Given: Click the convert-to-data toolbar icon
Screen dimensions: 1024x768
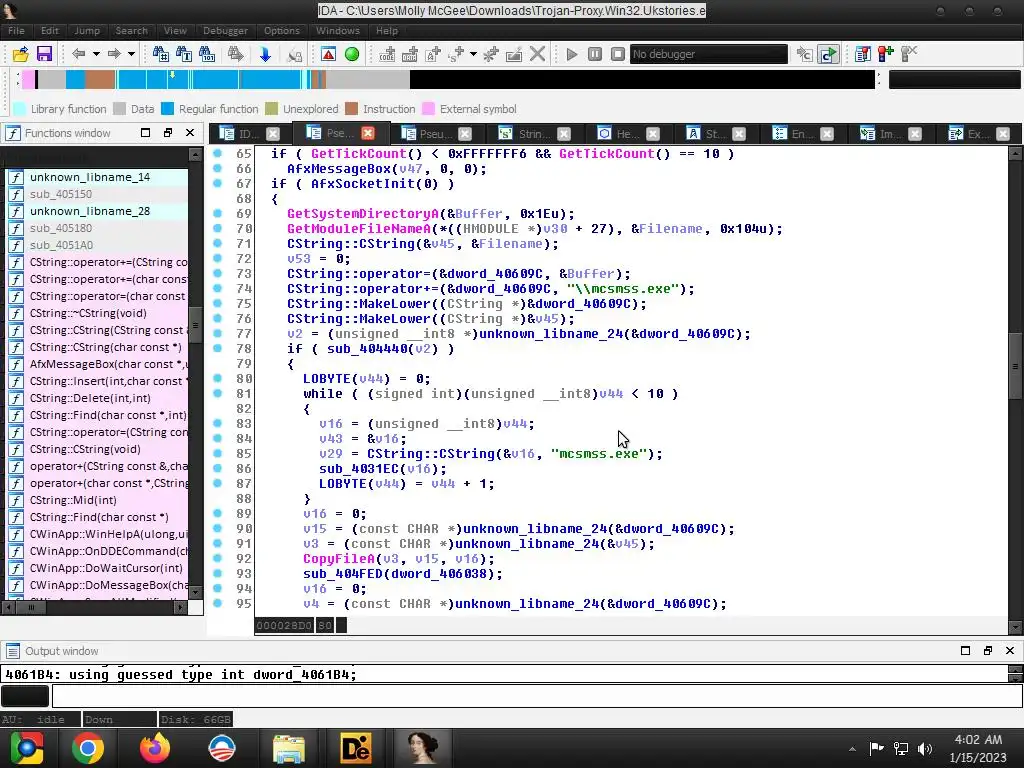Looking at the screenshot, I should coord(410,54).
